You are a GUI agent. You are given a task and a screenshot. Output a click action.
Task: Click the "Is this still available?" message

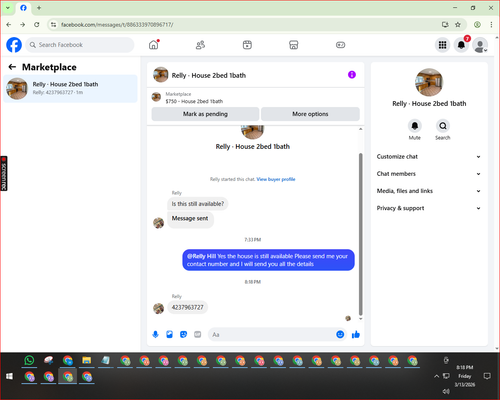pyautogui.click(x=198, y=204)
